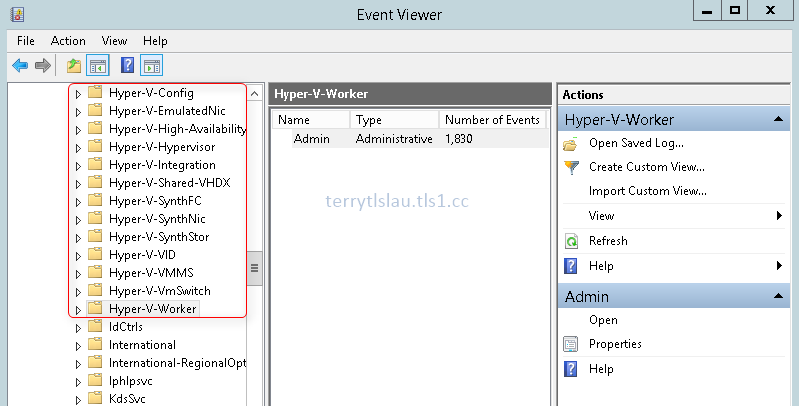Click the Create Custom View funnel icon
Viewport: 799px width, 406px height.
pyautogui.click(x=571, y=167)
